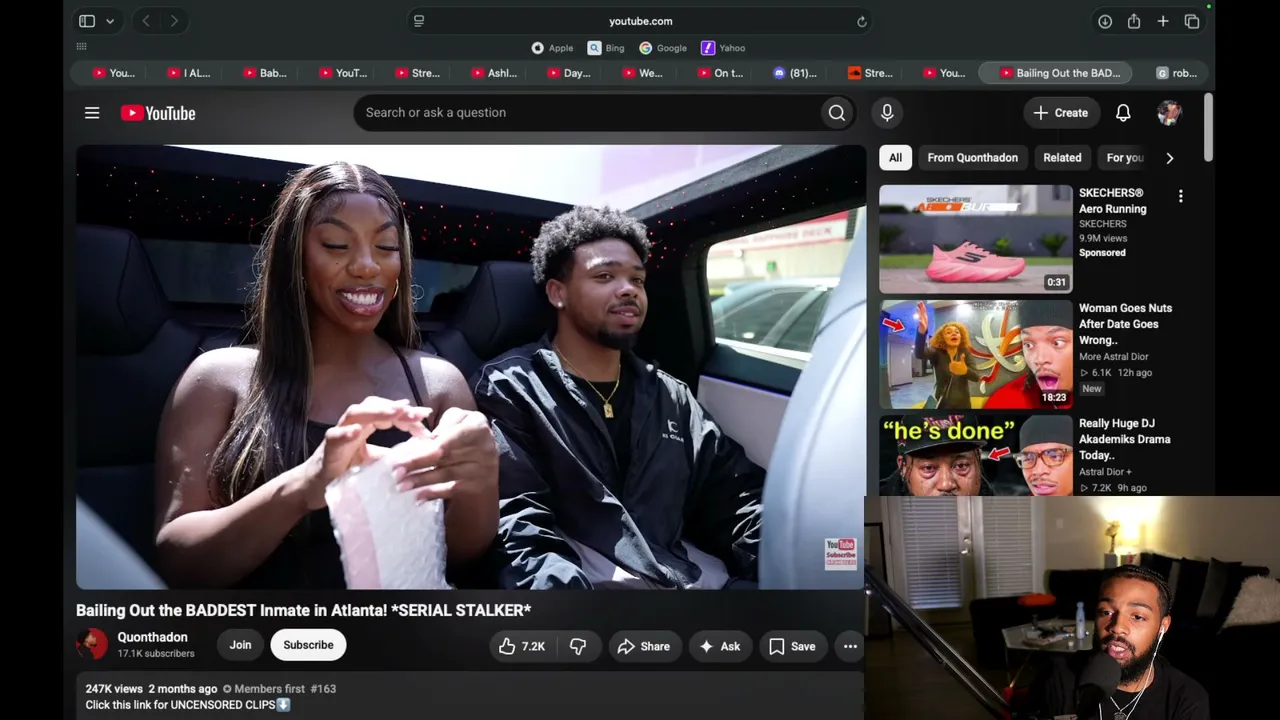The image size is (1280, 720).
Task: Open the Create menu
Action: click(x=1061, y=113)
